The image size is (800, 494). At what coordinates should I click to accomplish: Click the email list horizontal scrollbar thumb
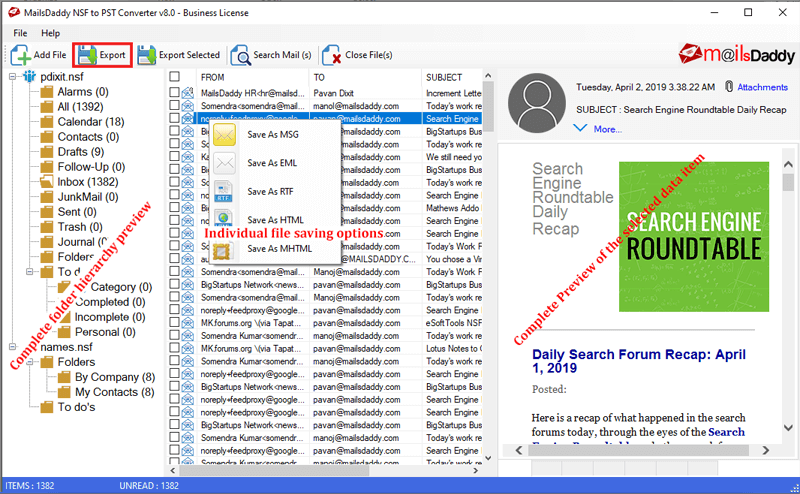tap(273, 471)
